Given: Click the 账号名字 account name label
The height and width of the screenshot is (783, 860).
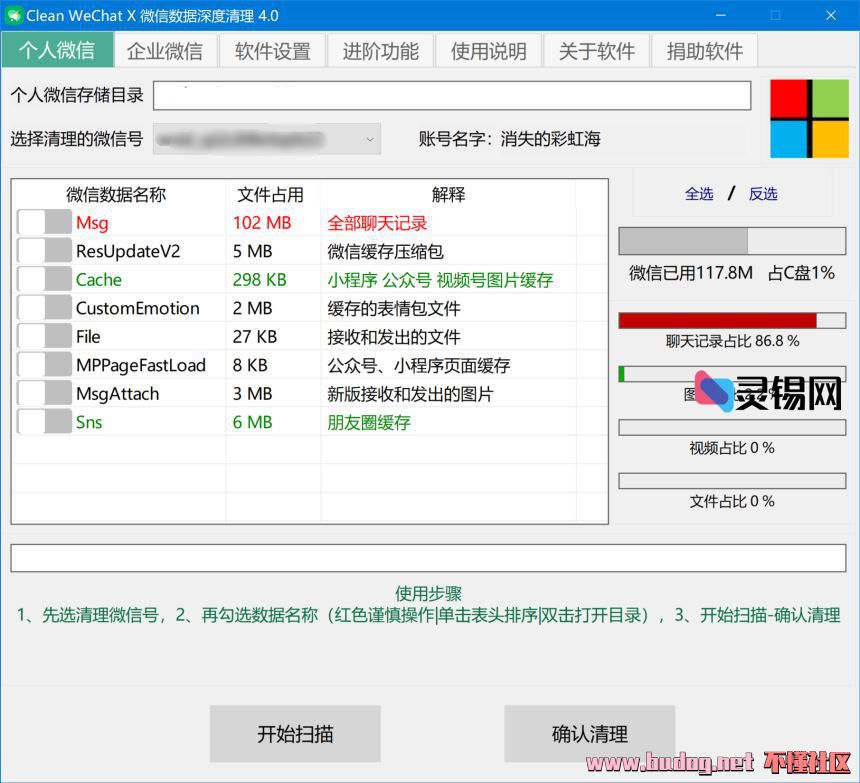Looking at the screenshot, I should point(510,139).
